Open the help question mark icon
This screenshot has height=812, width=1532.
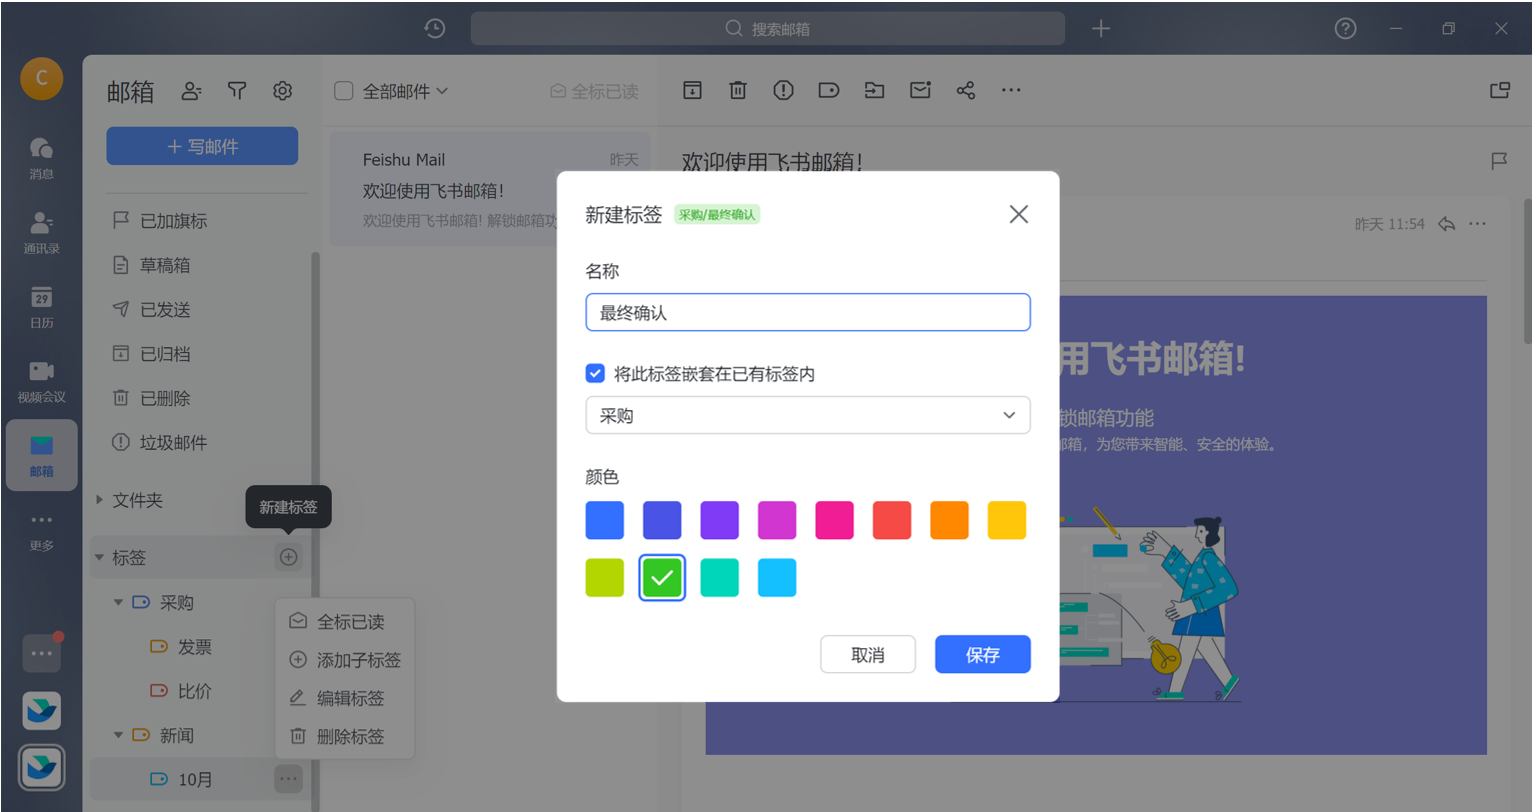tap(1346, 29)
